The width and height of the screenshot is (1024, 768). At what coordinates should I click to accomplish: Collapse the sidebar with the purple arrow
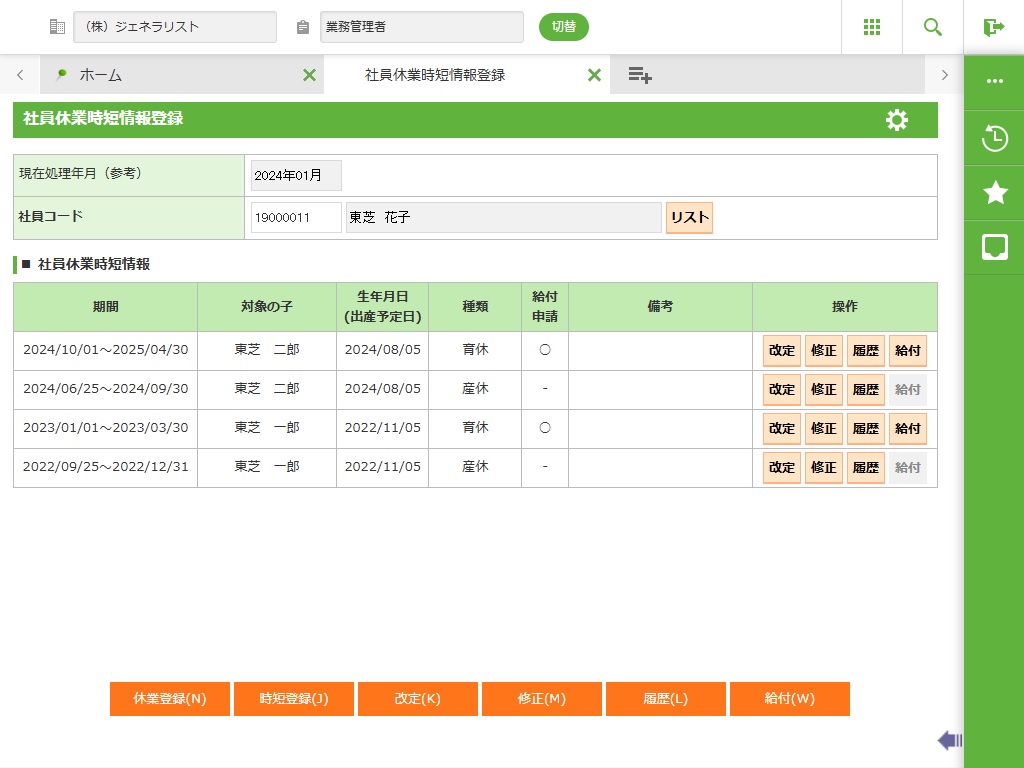click(x=949, y=740)
